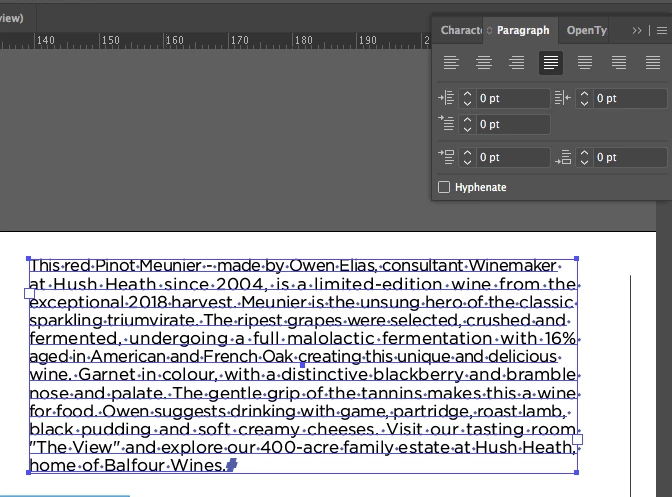Viewport: 672px width, 497px height.
Task: Click the Right indent value field
Action: click(x=630, y=99)
